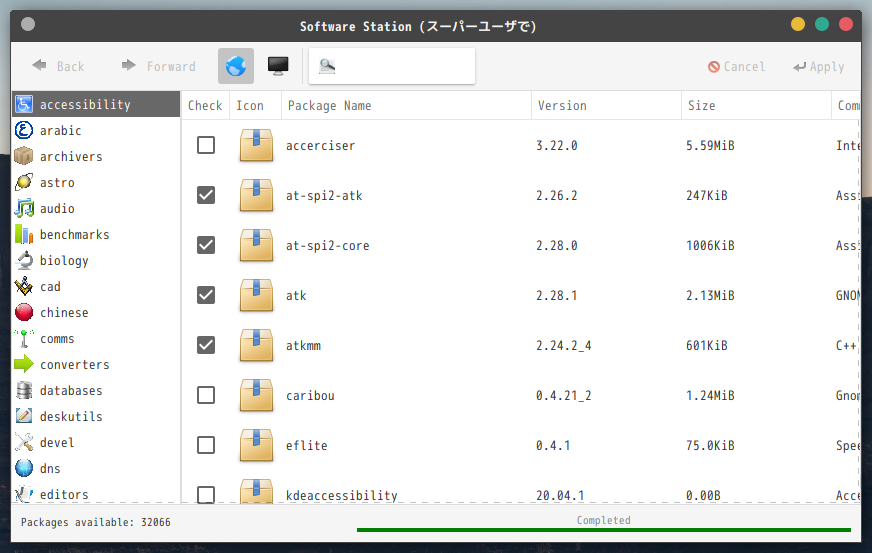Check the kdeaccessibility package checkbox
The image size is (872, 553).
pyautogui.click(x=206, y=495)
